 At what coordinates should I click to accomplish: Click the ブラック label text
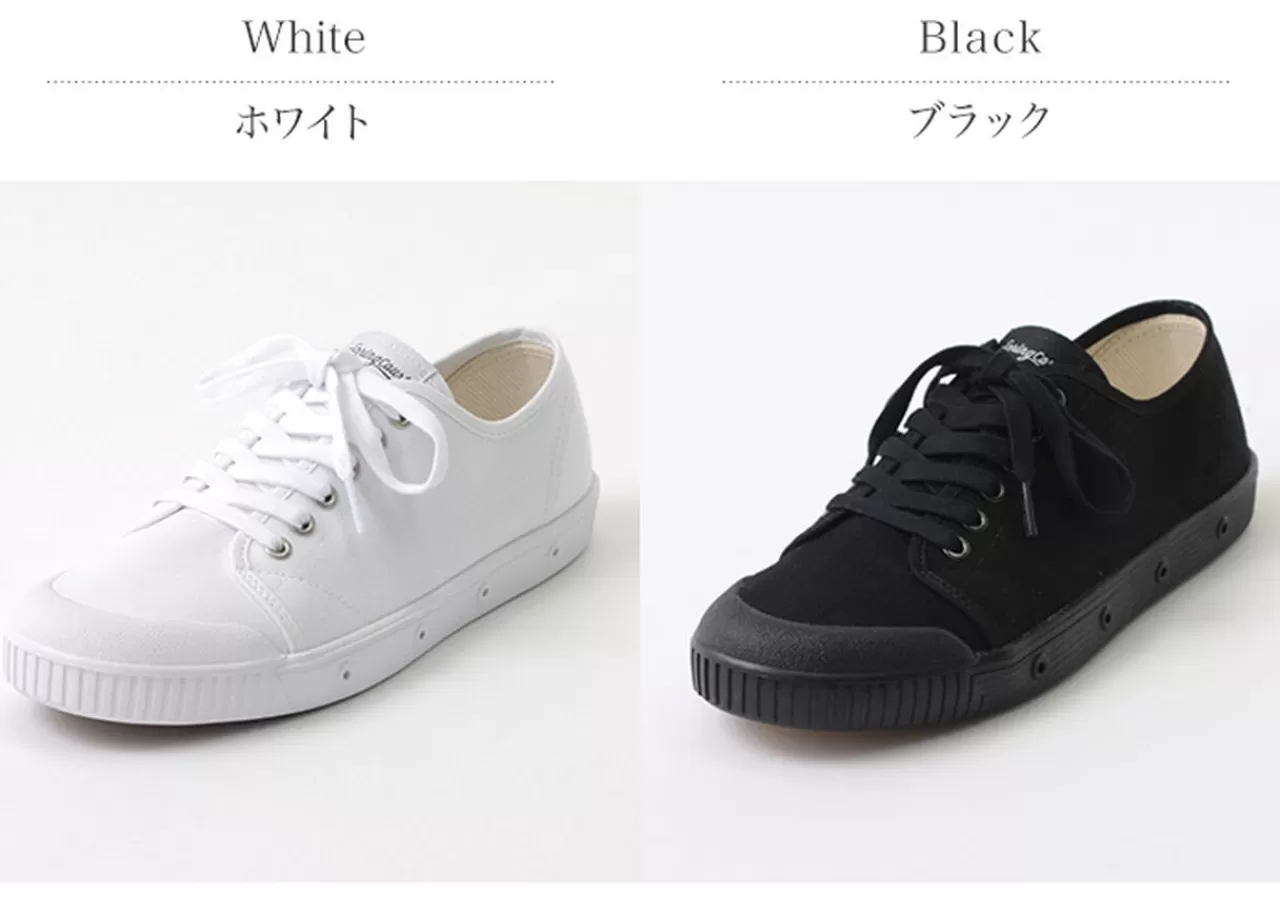point(980,121)
